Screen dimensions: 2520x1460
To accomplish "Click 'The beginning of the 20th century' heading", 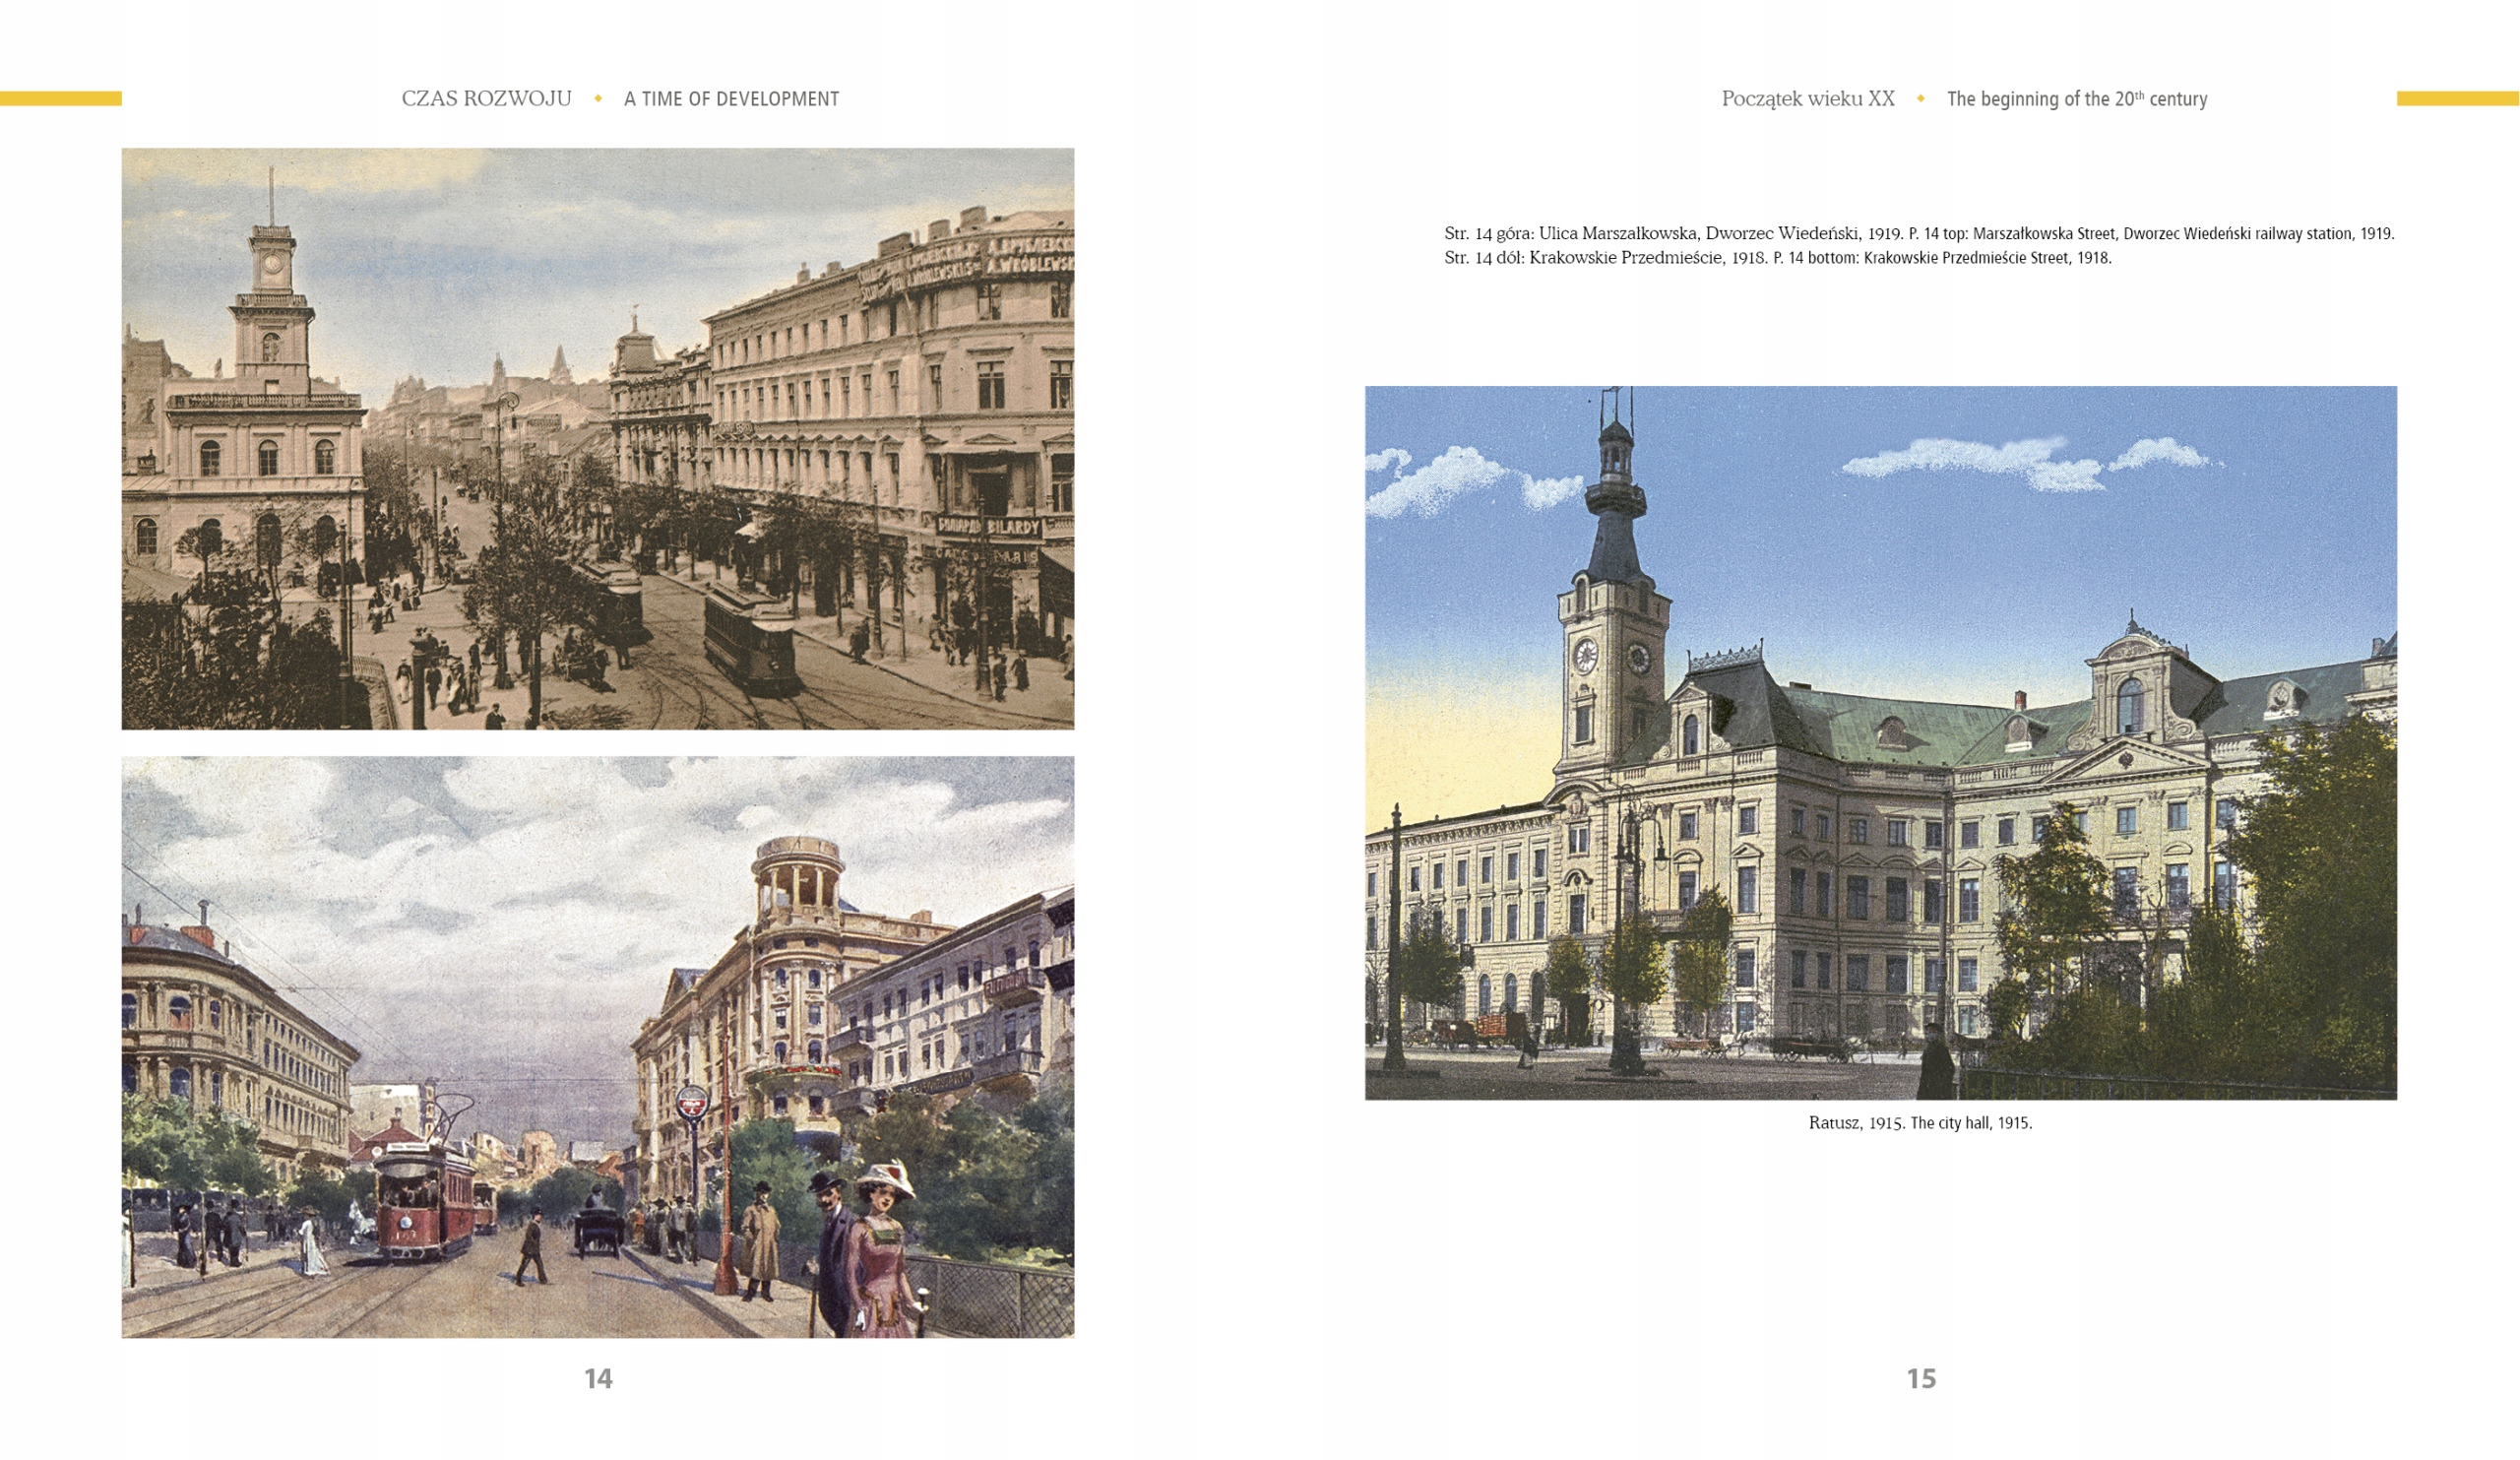I will 2076,99.
